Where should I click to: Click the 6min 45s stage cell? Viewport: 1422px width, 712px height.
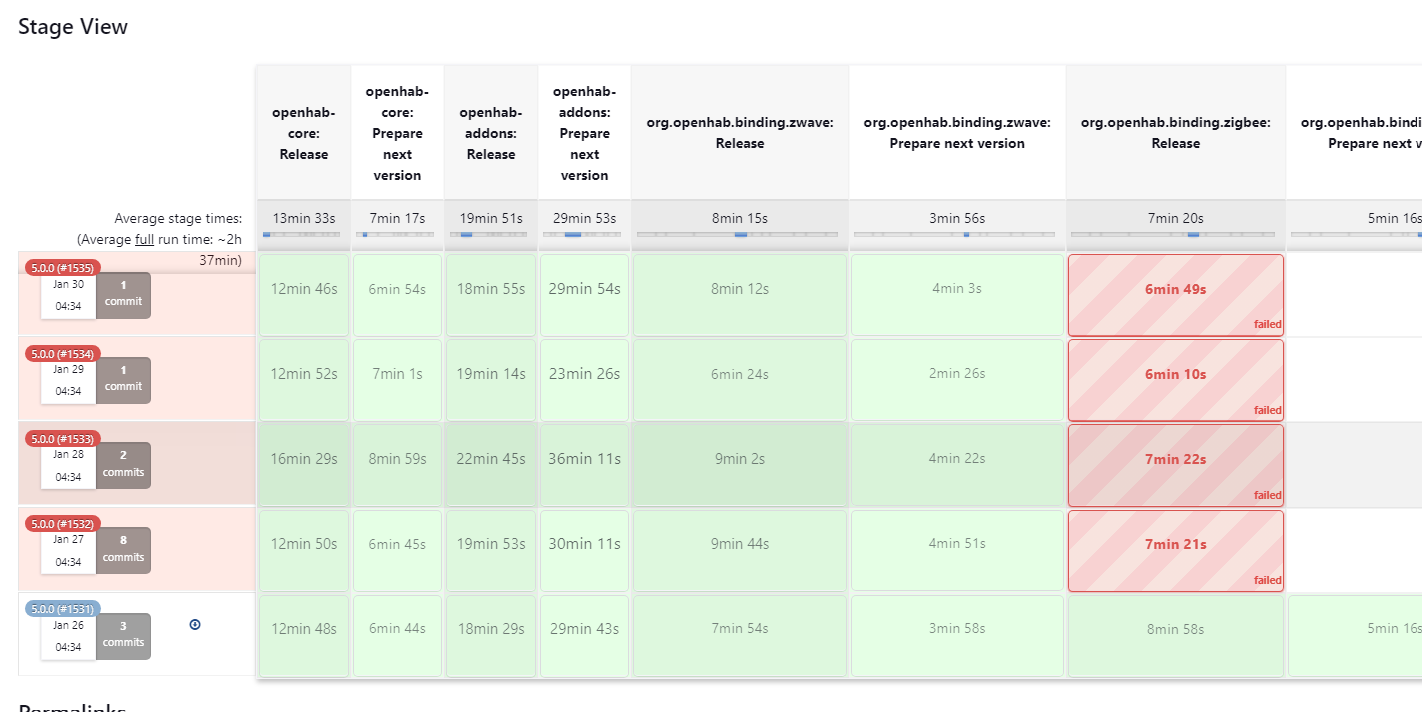397,550
